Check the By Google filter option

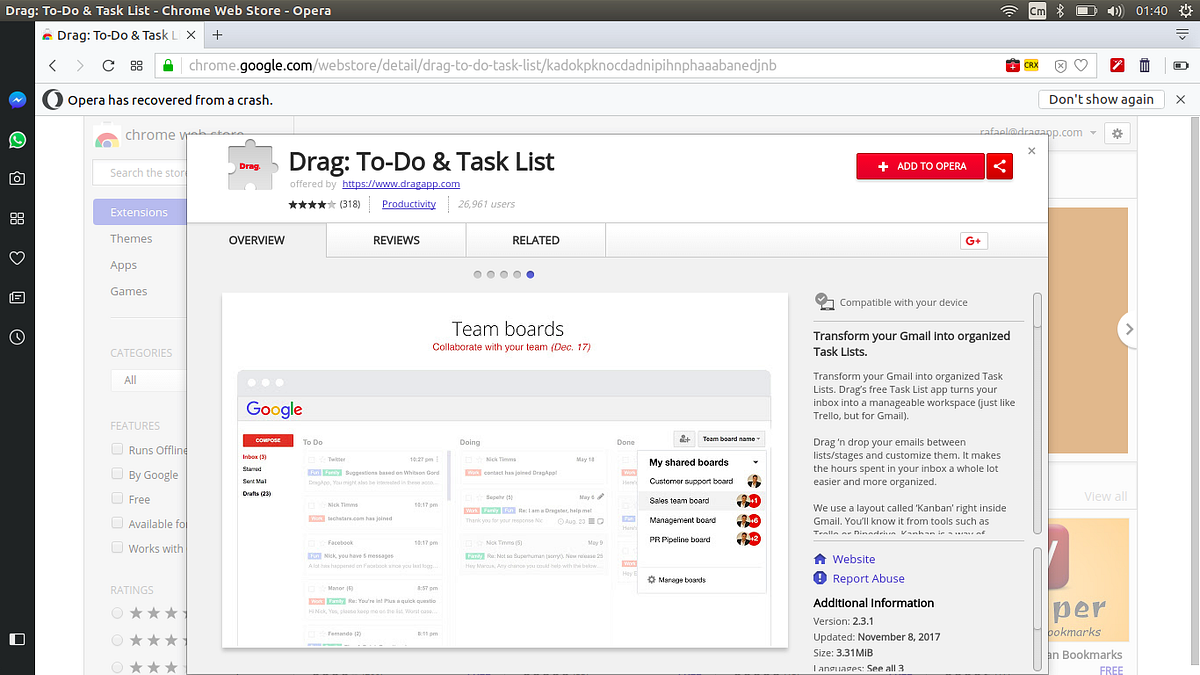tap(116, 474)
